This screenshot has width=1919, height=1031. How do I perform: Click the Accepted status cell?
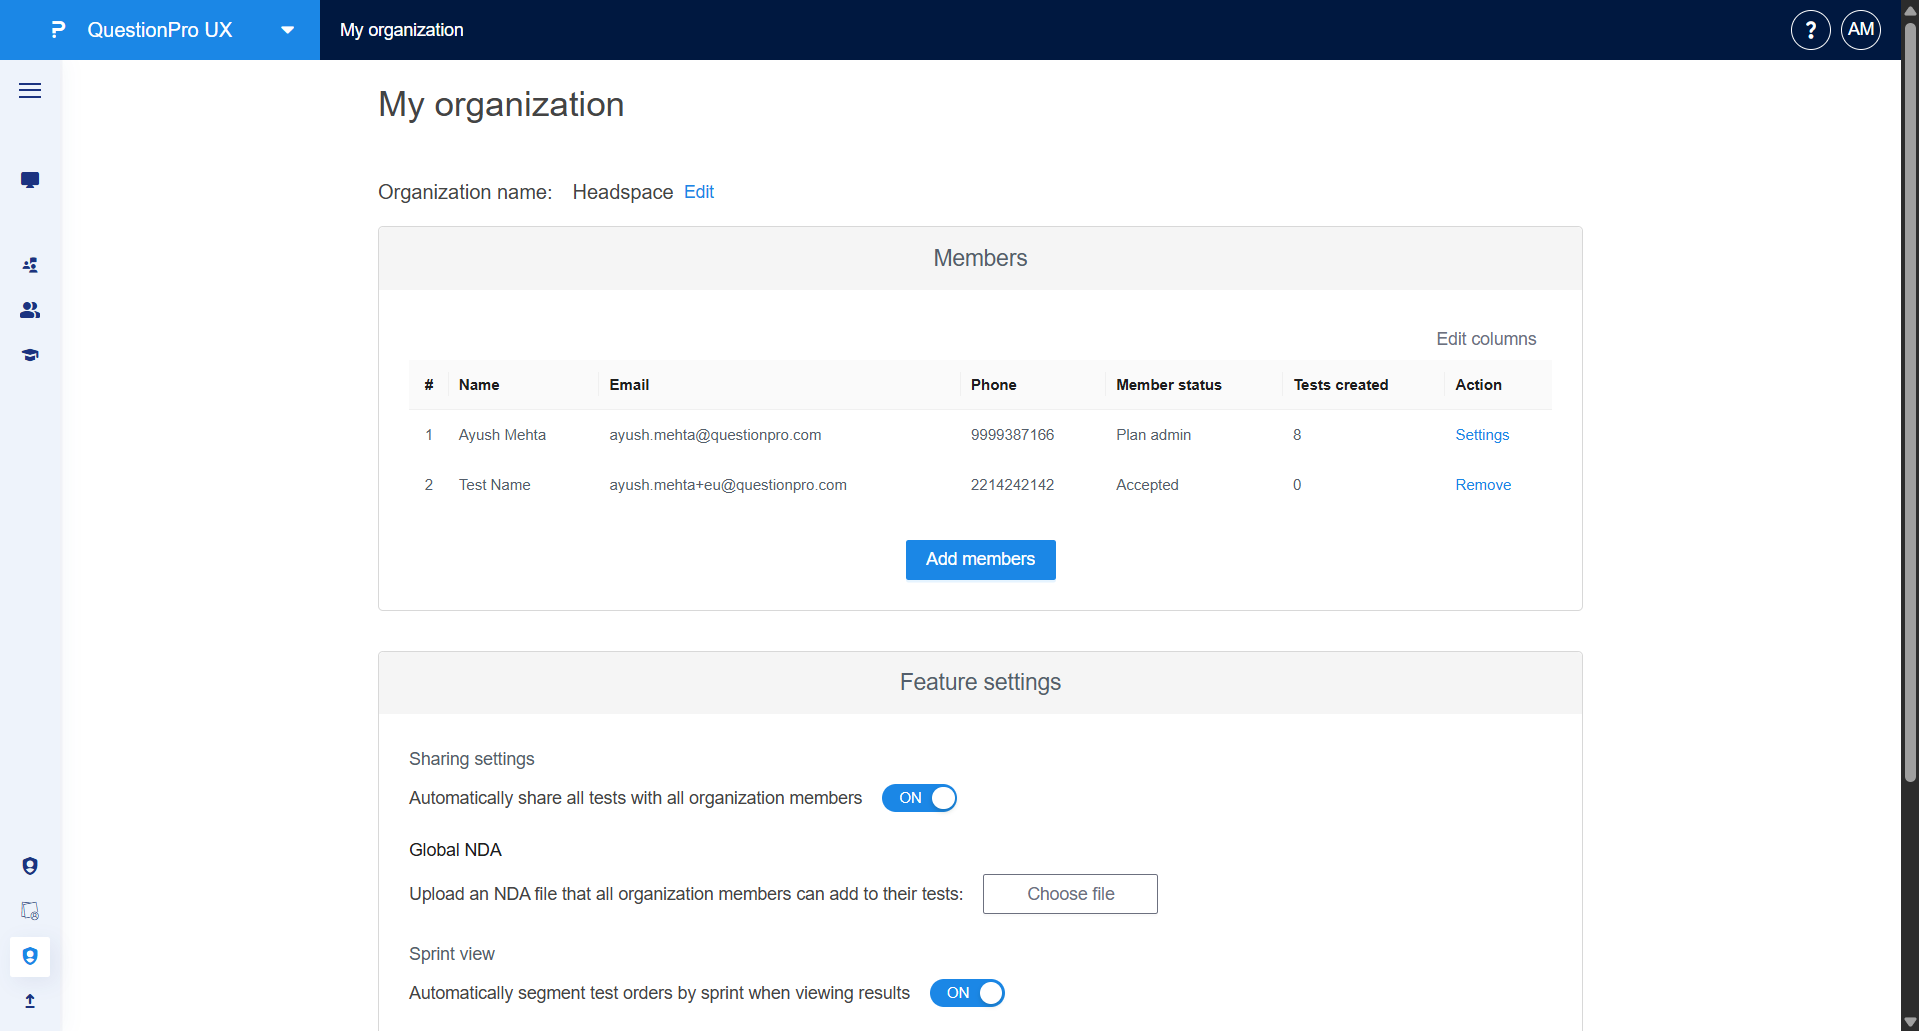pyautogui.click(x=1147, y=485)
